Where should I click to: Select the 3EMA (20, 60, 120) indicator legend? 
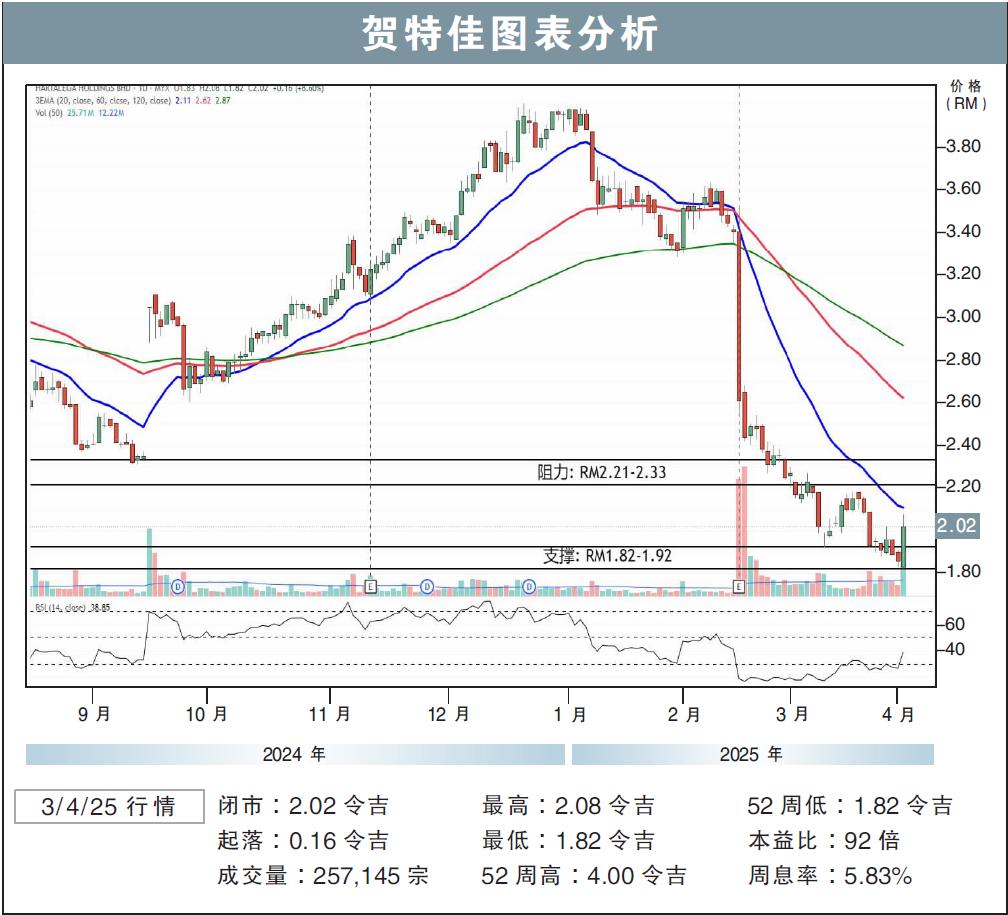[132, 101]
